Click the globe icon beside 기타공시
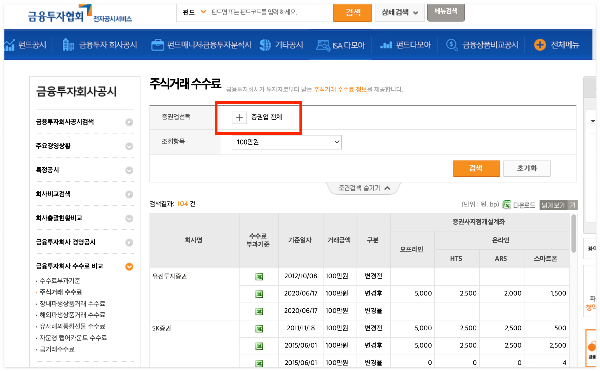This screenshot has width=600, height=371. pyautogui.click(x=265, y=45)
